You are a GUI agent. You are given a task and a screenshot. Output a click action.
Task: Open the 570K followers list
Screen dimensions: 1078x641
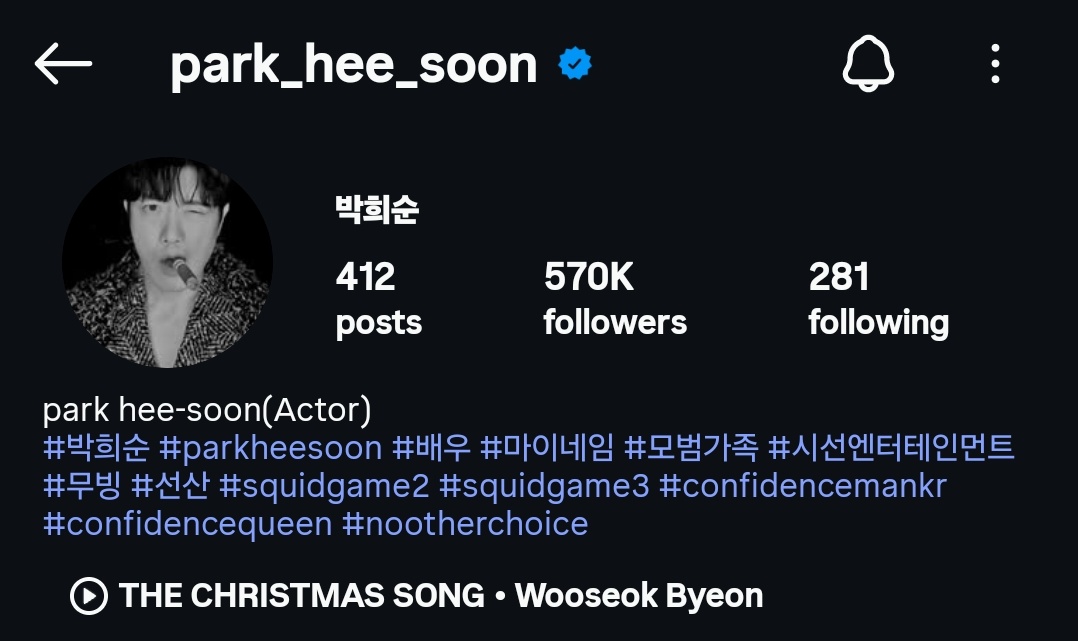(x=615, y=298)
